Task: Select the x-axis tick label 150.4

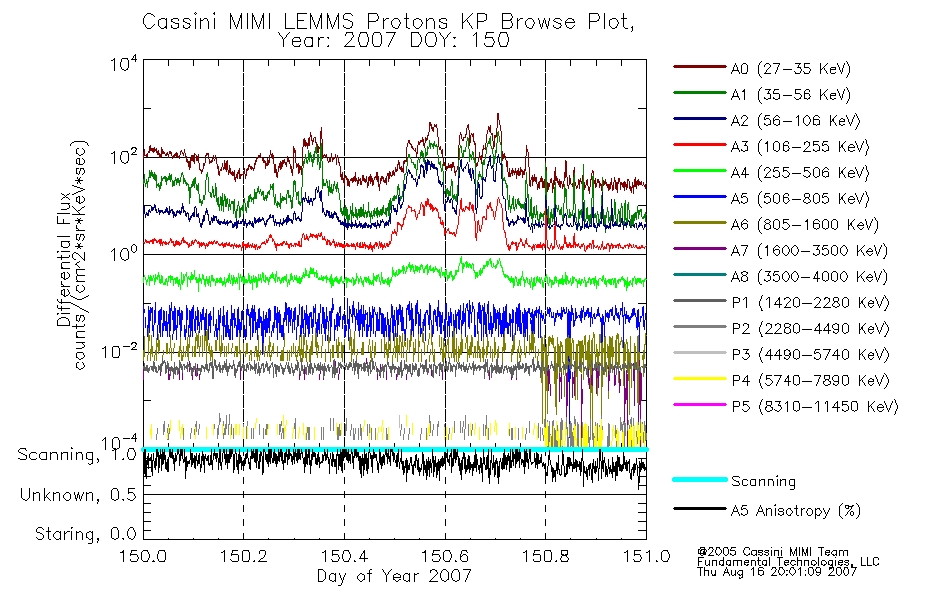Action: (345, 556)
